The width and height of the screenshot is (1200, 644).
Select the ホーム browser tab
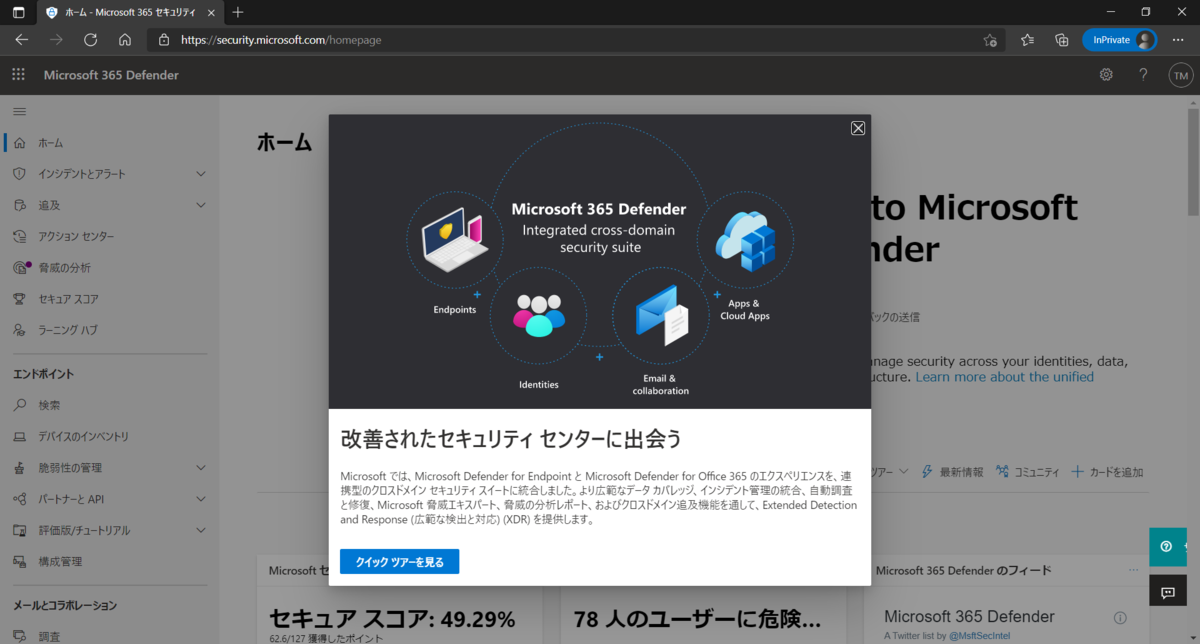click(x=128, y=12)
